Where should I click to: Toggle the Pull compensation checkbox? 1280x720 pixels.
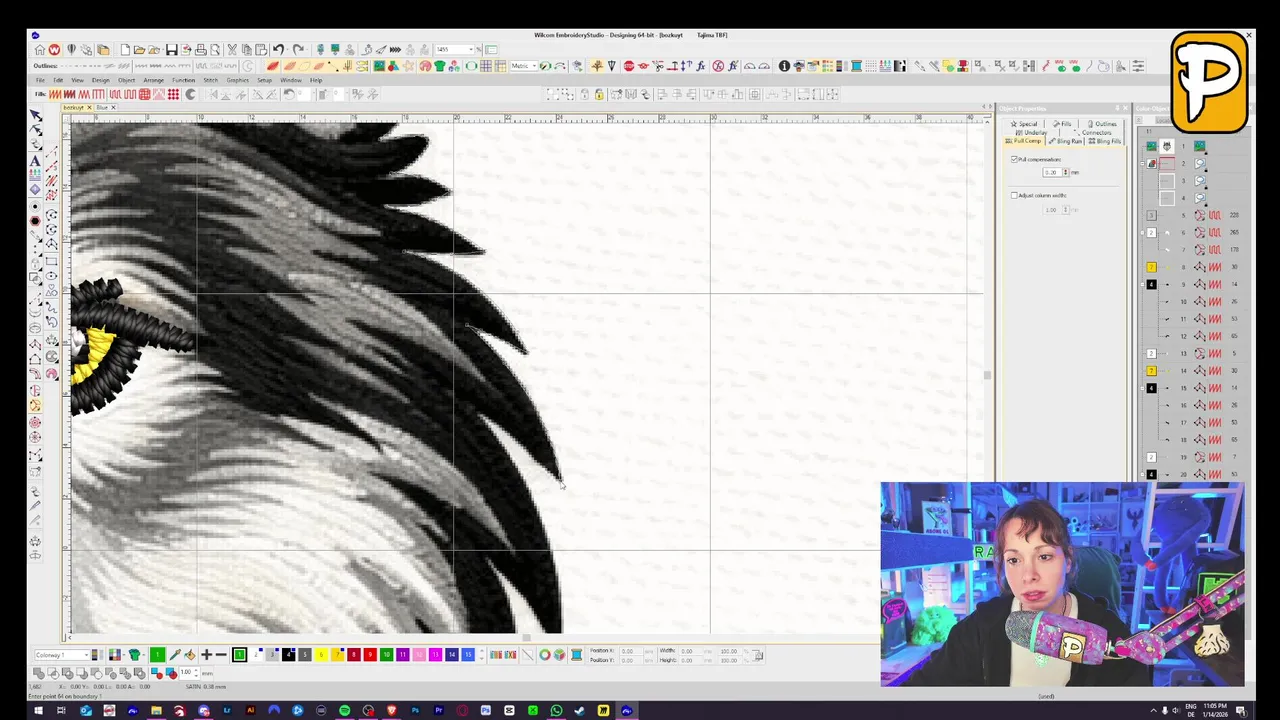tap(1014, 159)
